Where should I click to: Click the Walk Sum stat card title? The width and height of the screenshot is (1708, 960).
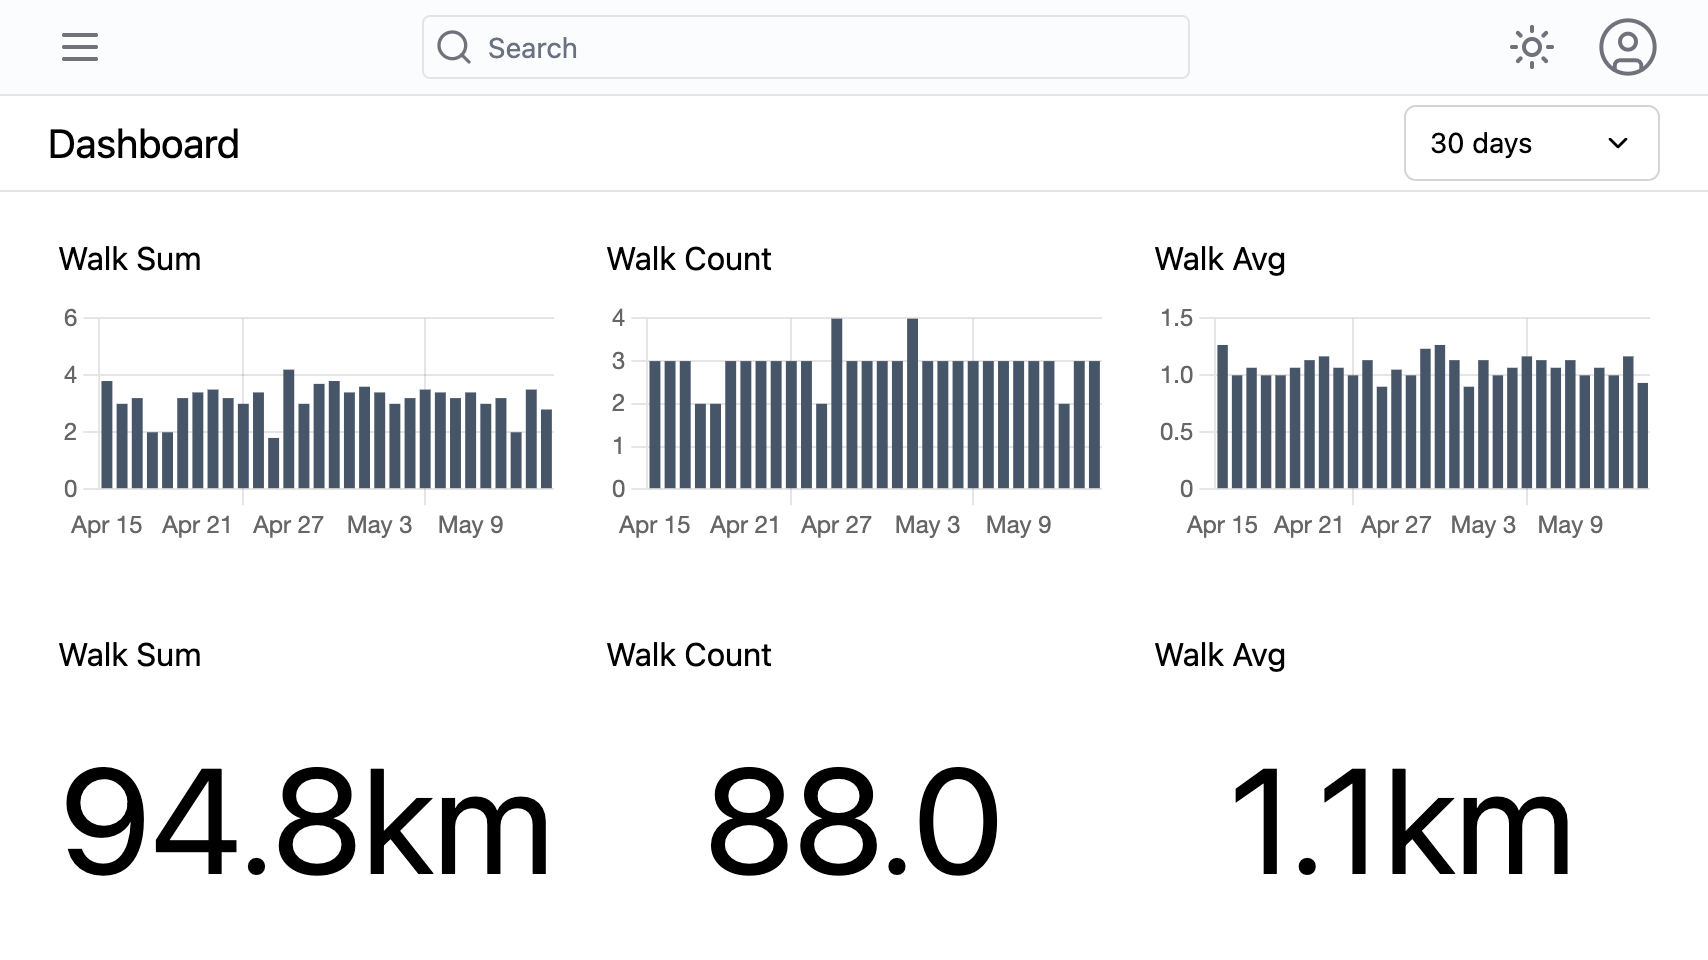(x=130, y=655)
